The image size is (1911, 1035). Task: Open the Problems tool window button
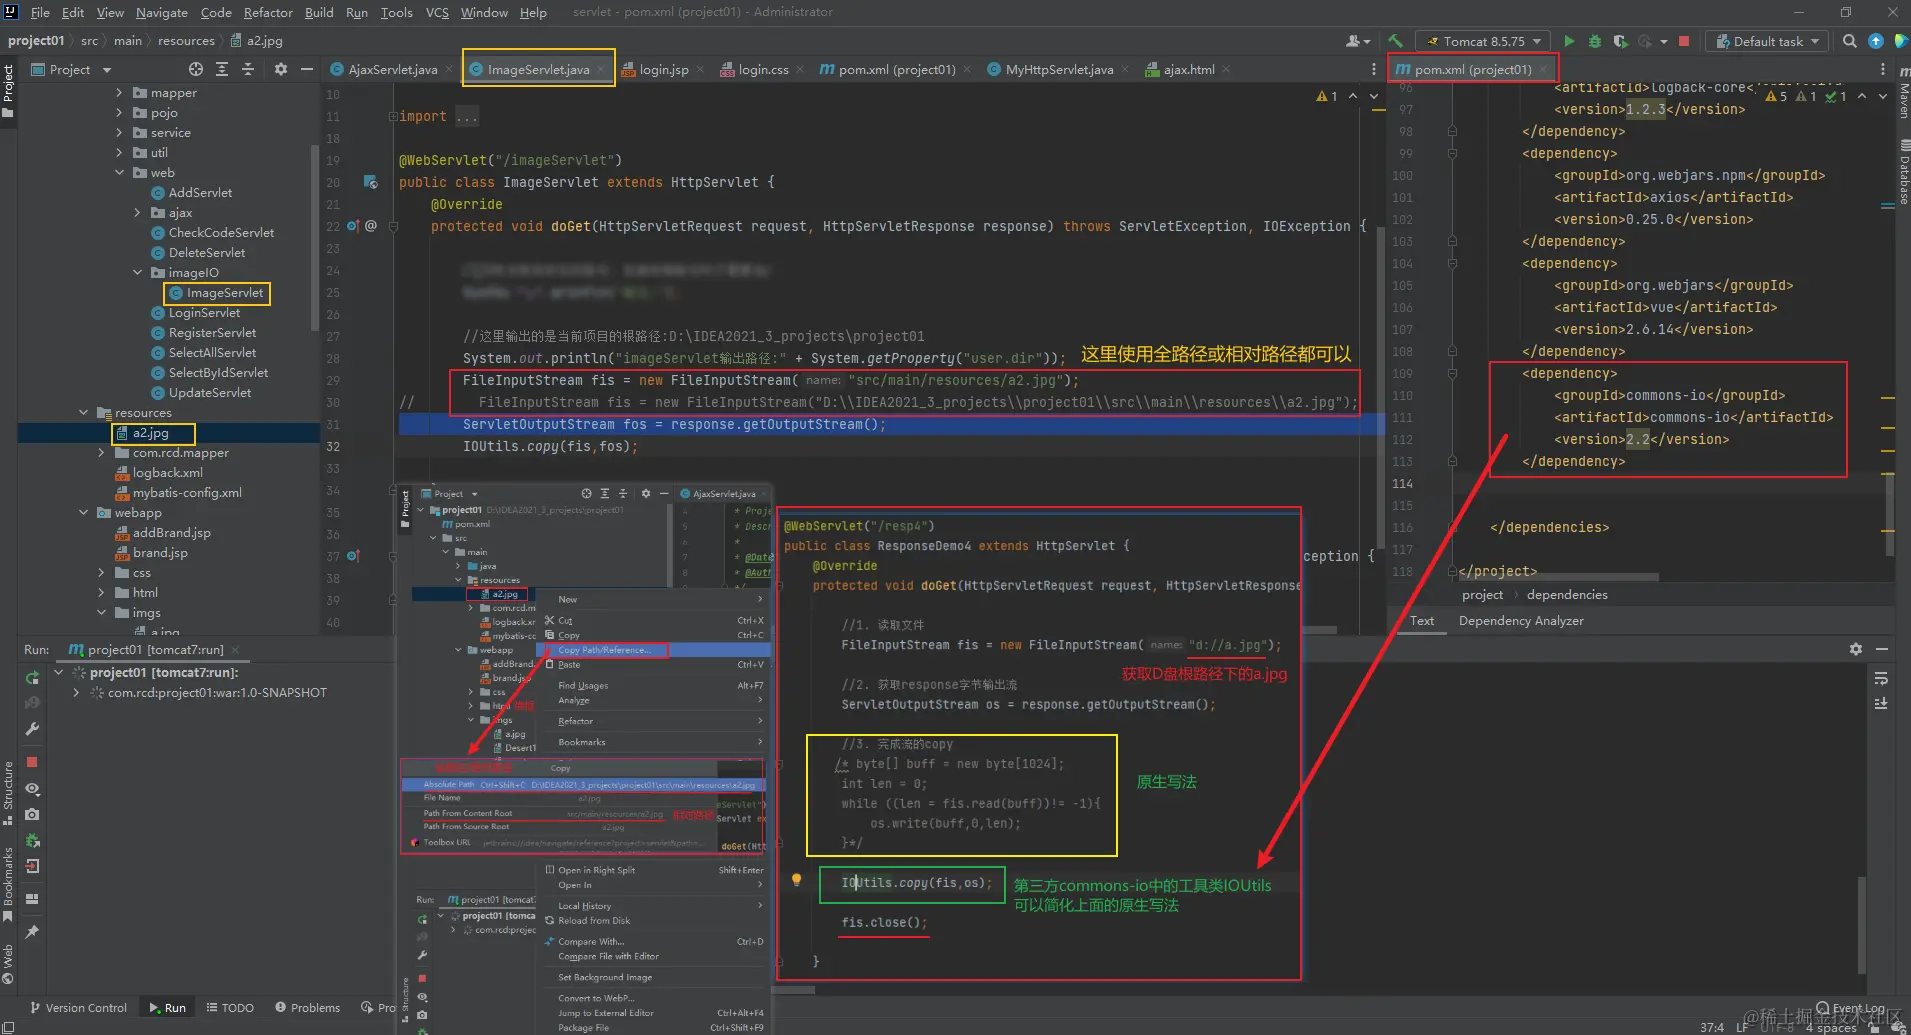point(307,1007)
